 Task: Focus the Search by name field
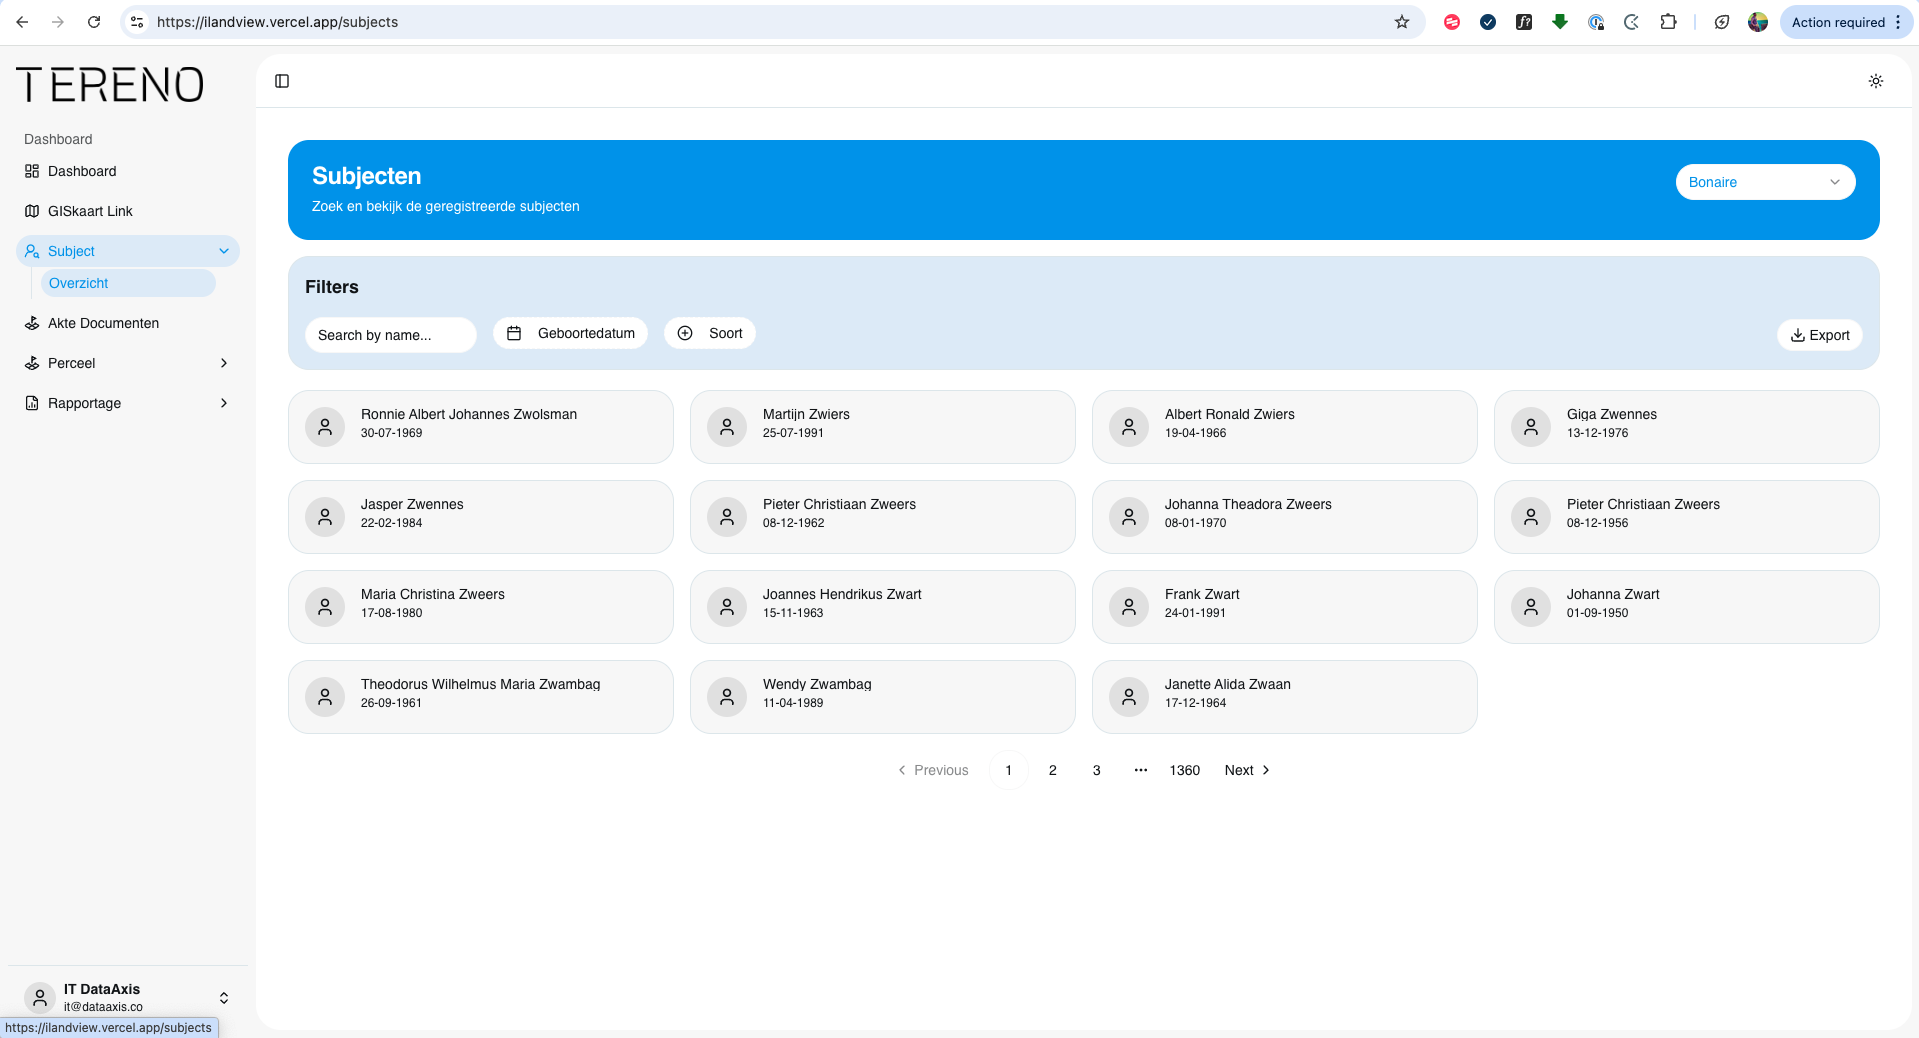click(390, 335)
